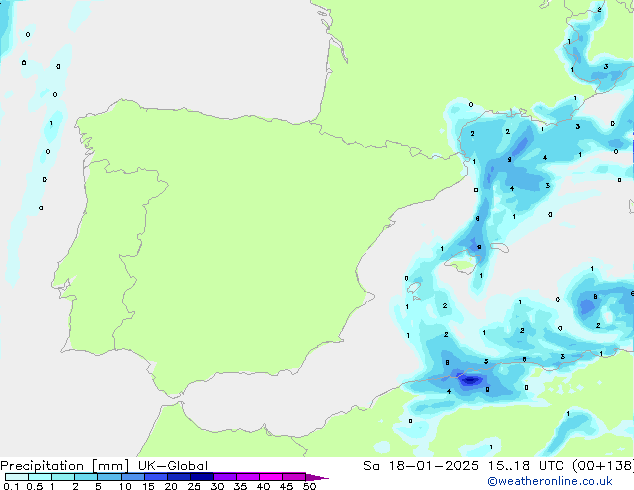This screenshot has height=490, width=634.
Task: Click the 'UK-Global' model label
Action: (173, 466)
